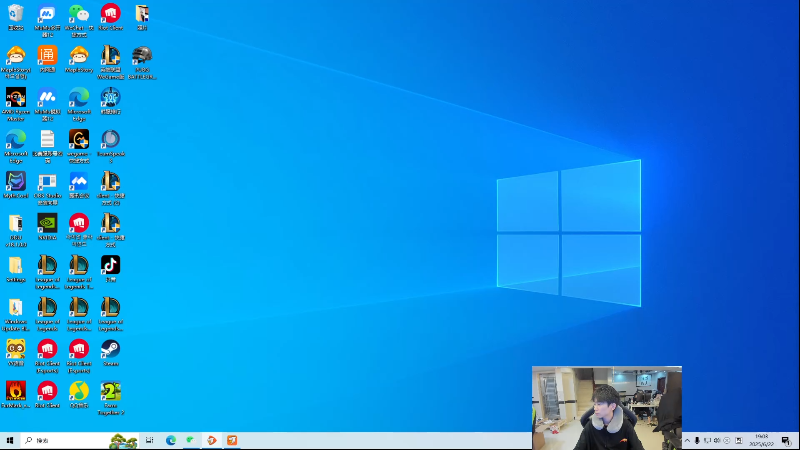Open OBS Studio desktop shortcut
The image size is (800, 450).
click(x=47, y=188)
